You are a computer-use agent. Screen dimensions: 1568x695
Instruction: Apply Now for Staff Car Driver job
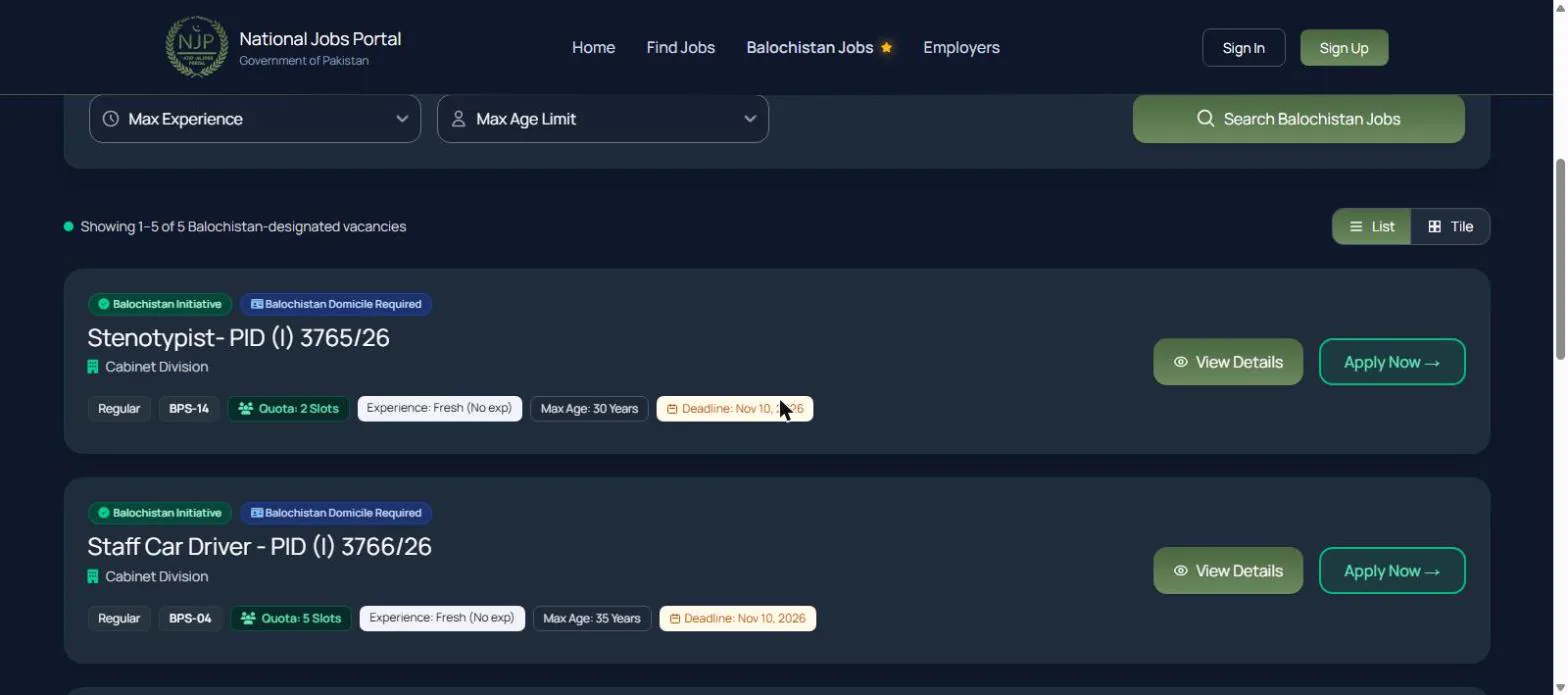point(1392,571)
